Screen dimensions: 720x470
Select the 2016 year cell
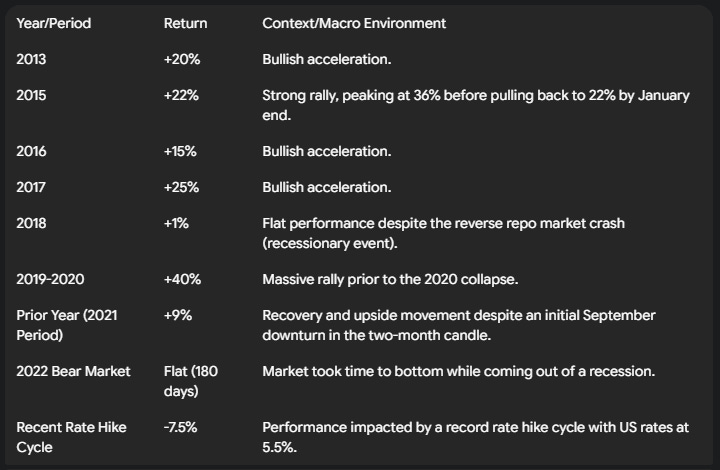(x=31, y=151)
